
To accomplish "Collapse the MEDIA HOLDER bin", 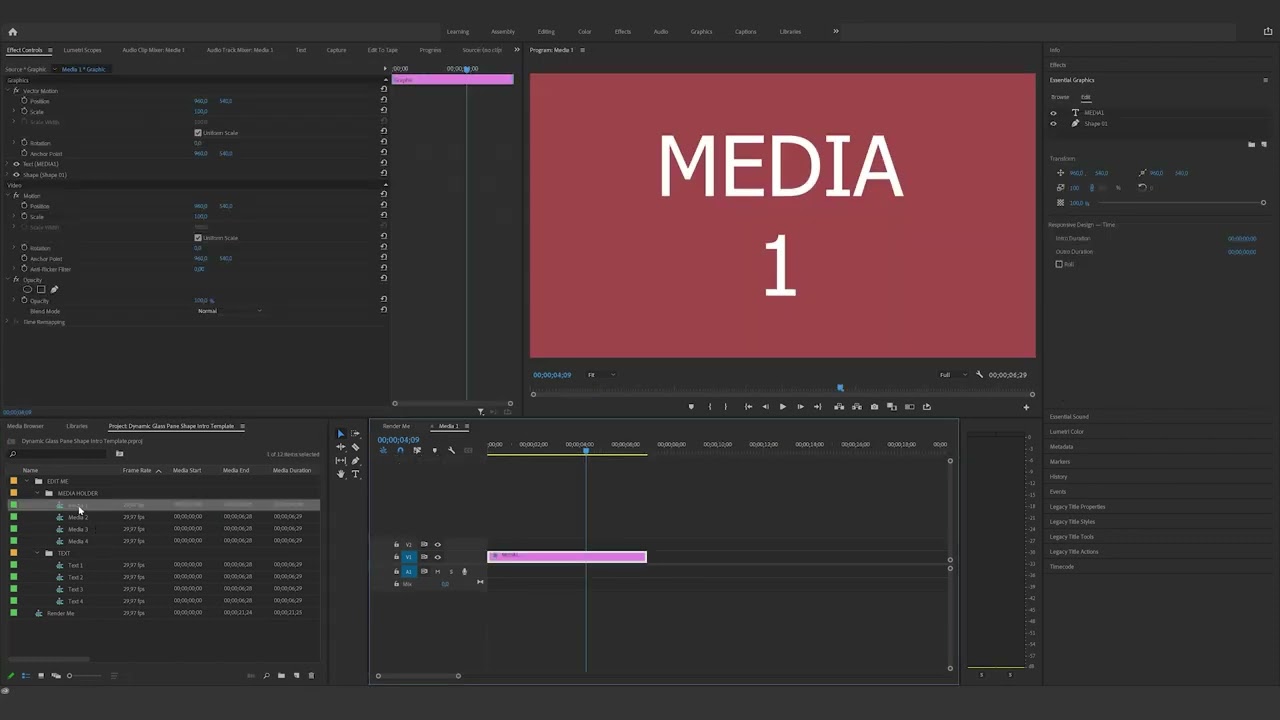I will 37,493.
